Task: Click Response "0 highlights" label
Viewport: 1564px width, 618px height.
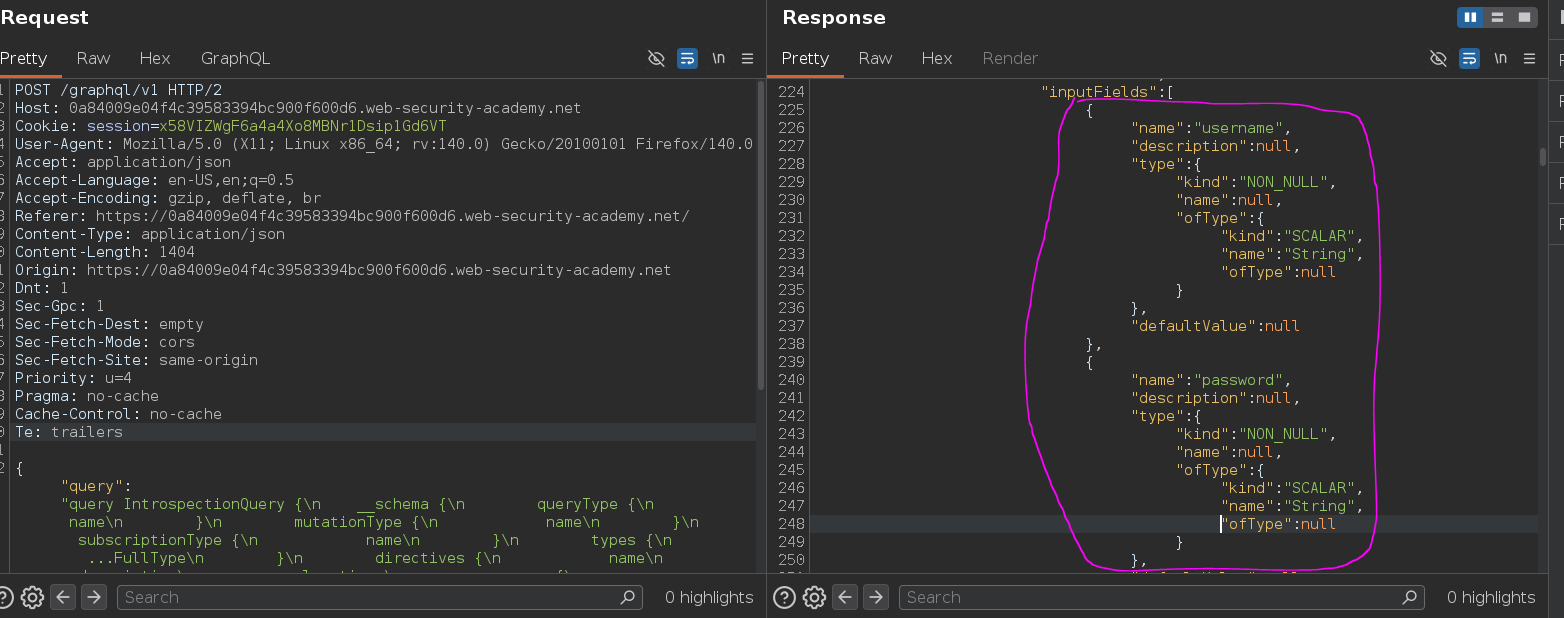Action: tap(1491, 597)
